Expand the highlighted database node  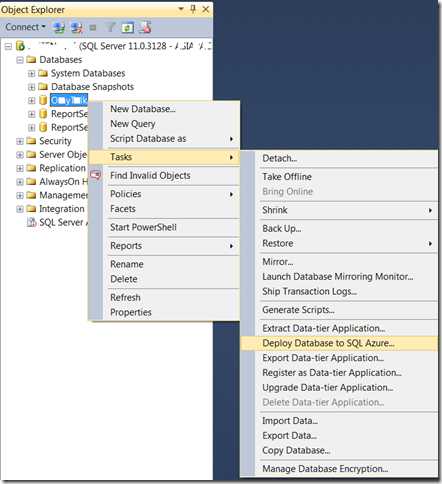[31, 100]
